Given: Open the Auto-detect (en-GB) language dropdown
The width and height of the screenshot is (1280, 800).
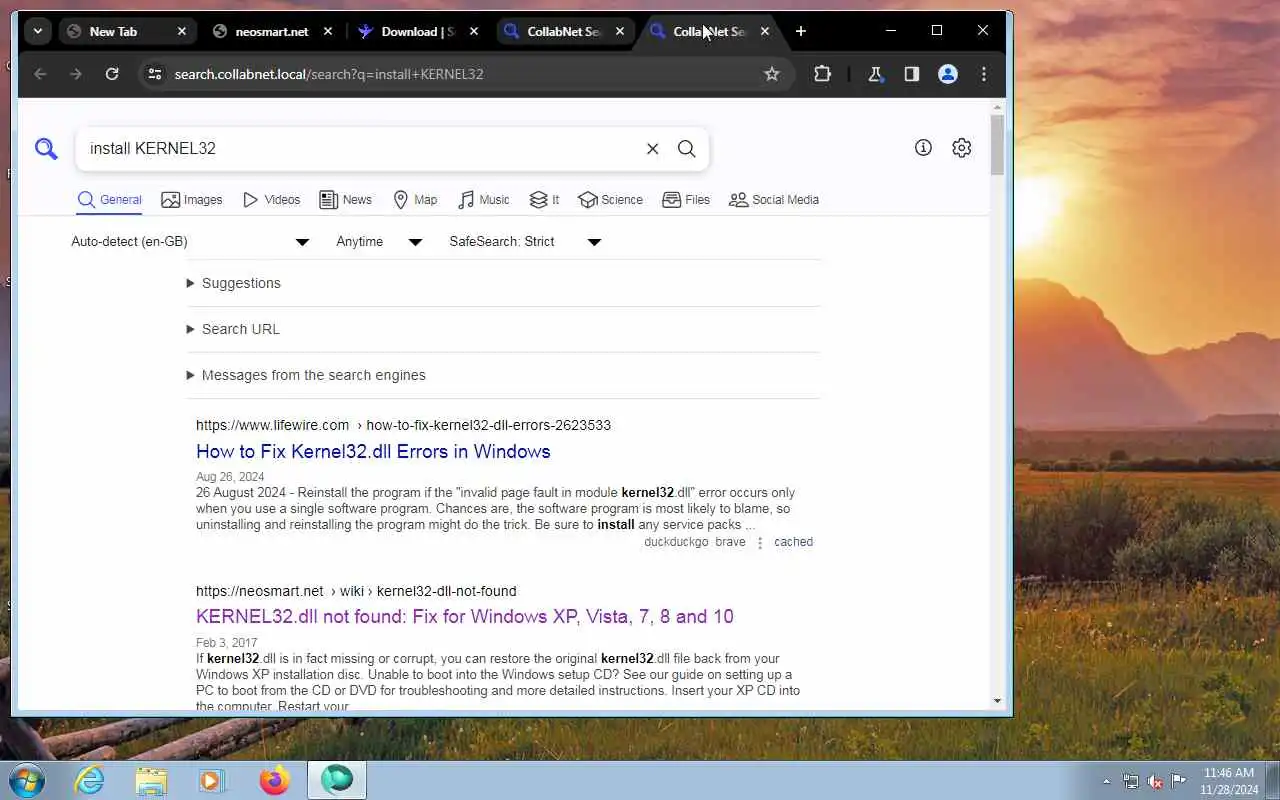Looking at the screenshot, I should pyautogui.click(x=190, y=242).
